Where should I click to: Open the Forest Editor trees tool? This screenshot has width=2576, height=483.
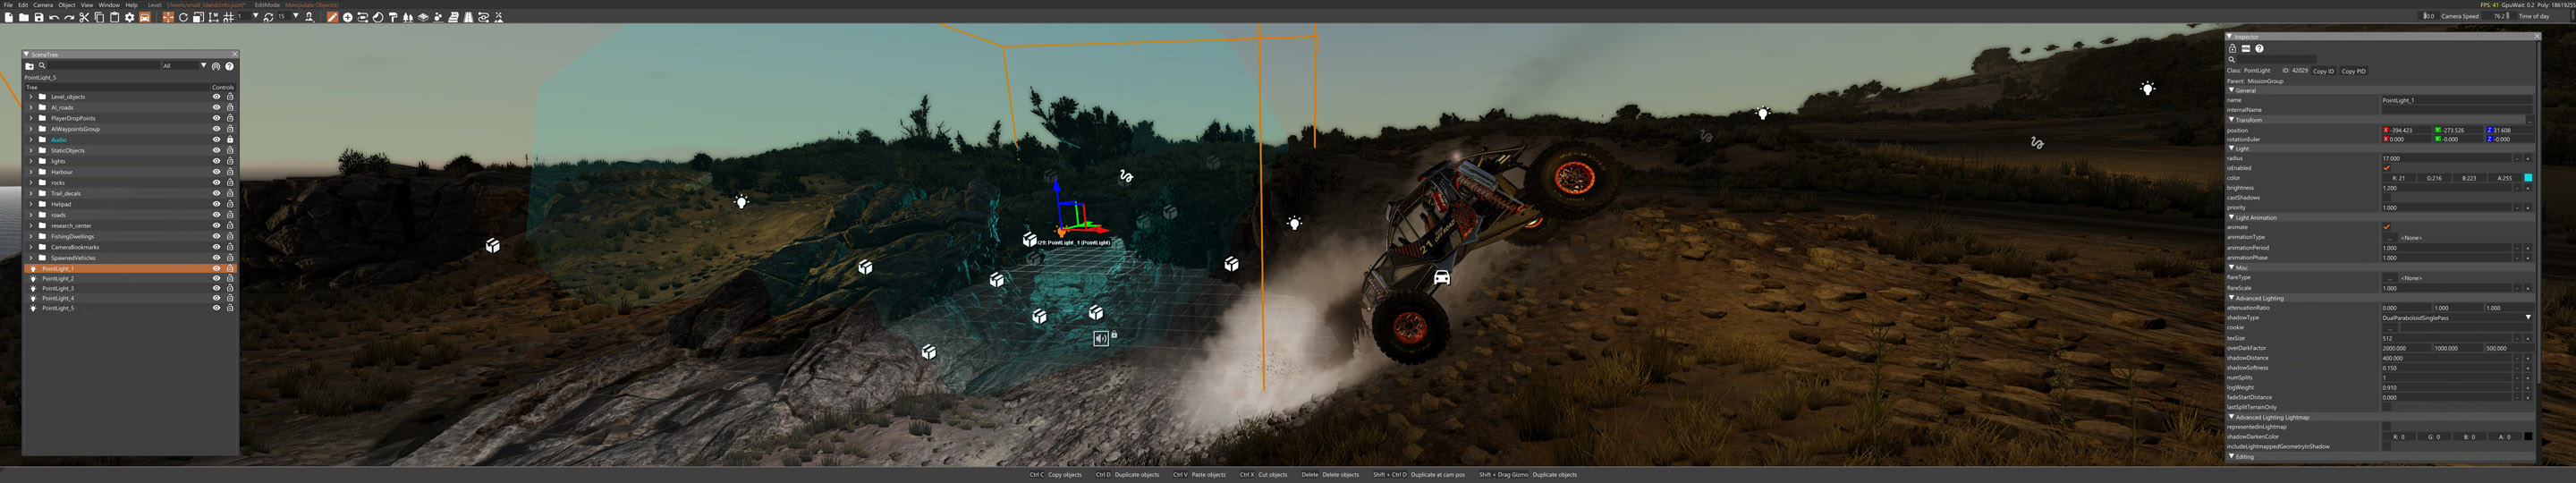click(408, 17)
